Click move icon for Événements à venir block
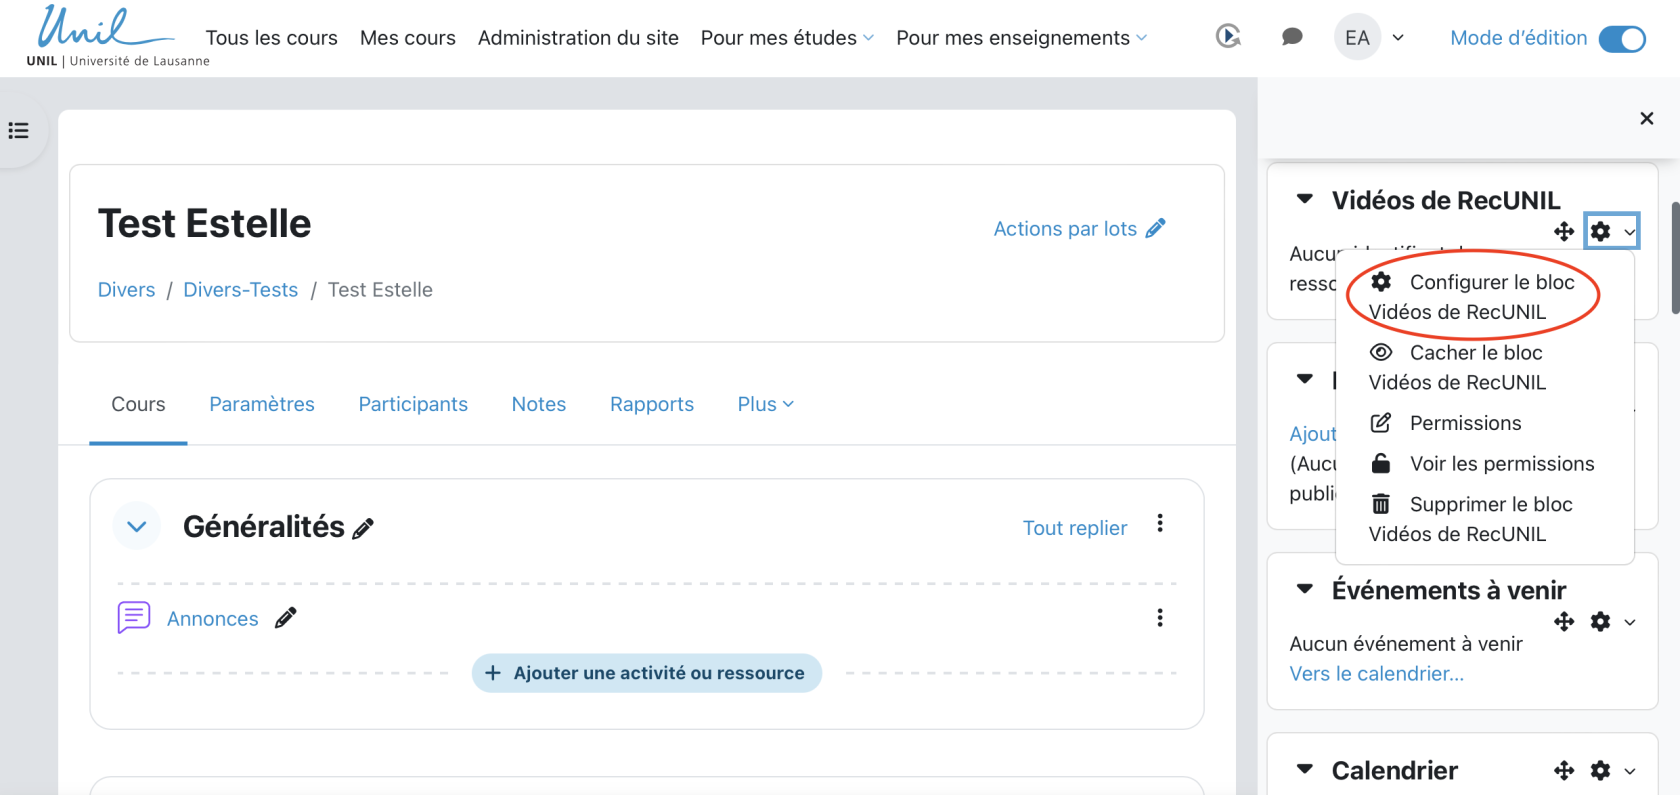1680x795 pixels. coord(1564,622)
